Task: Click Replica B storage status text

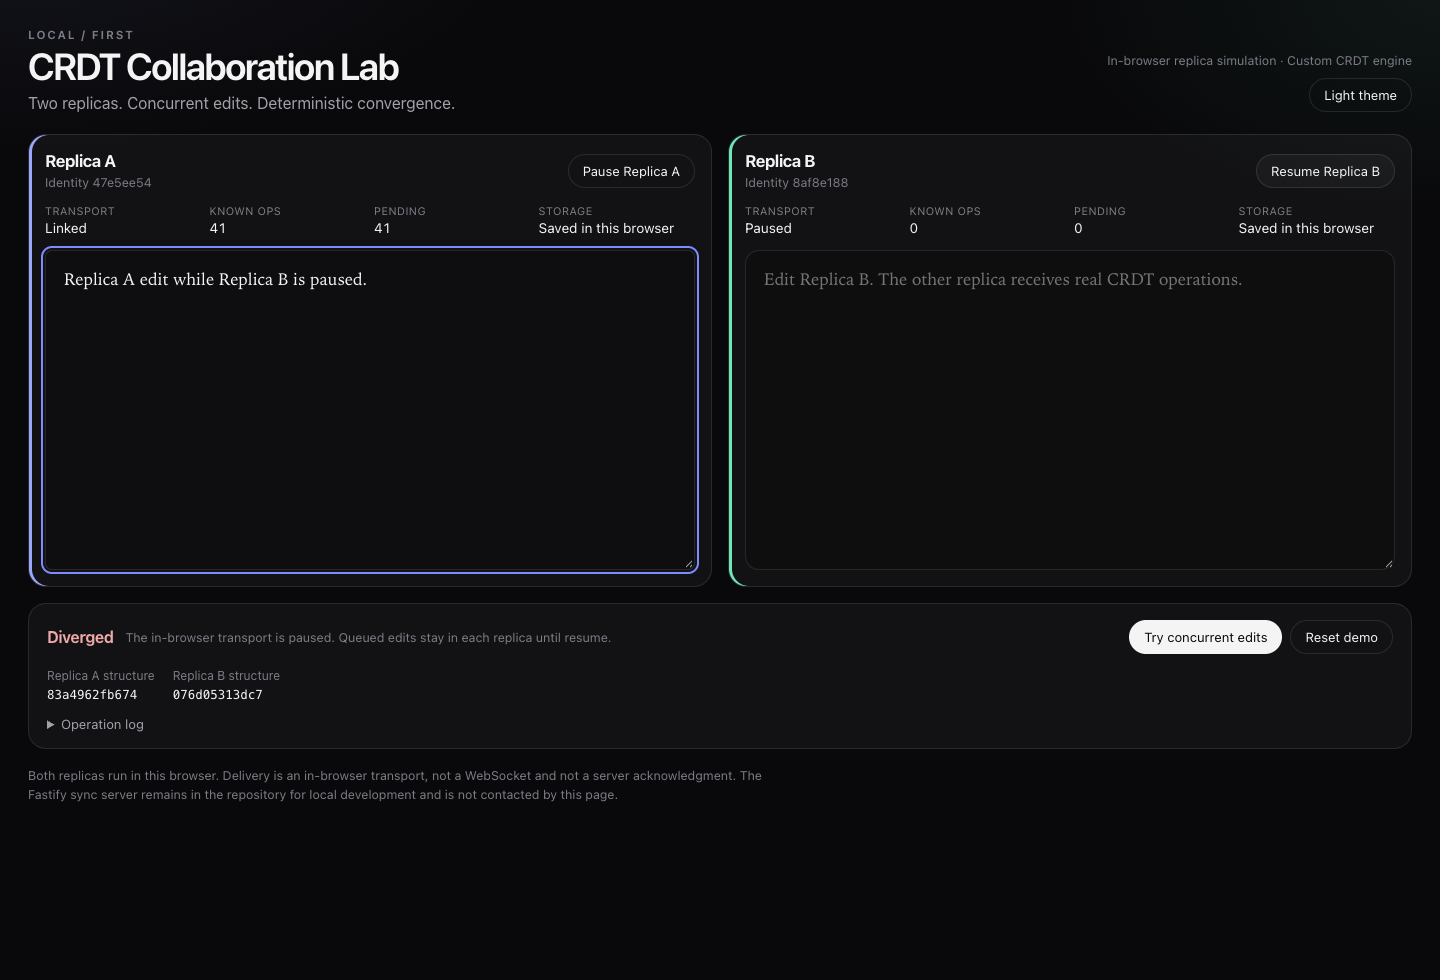Action: (1306, 228)
